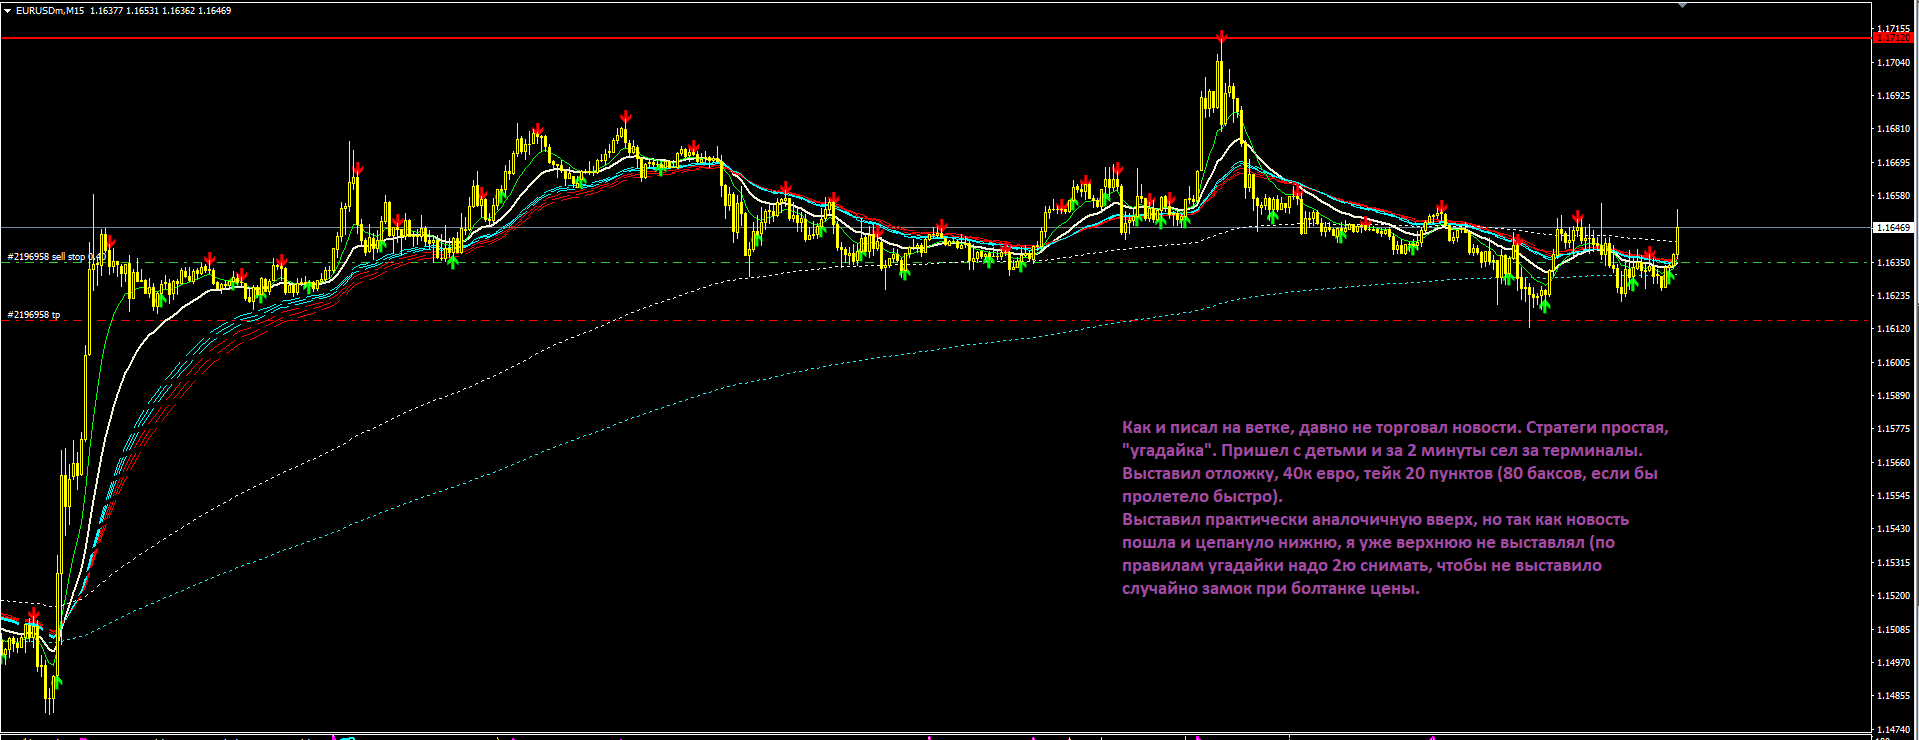Click the triangle before EURUSDm,M15 title
The height and width of the screenshot is (740, 1919).
[x=8, y=11]
